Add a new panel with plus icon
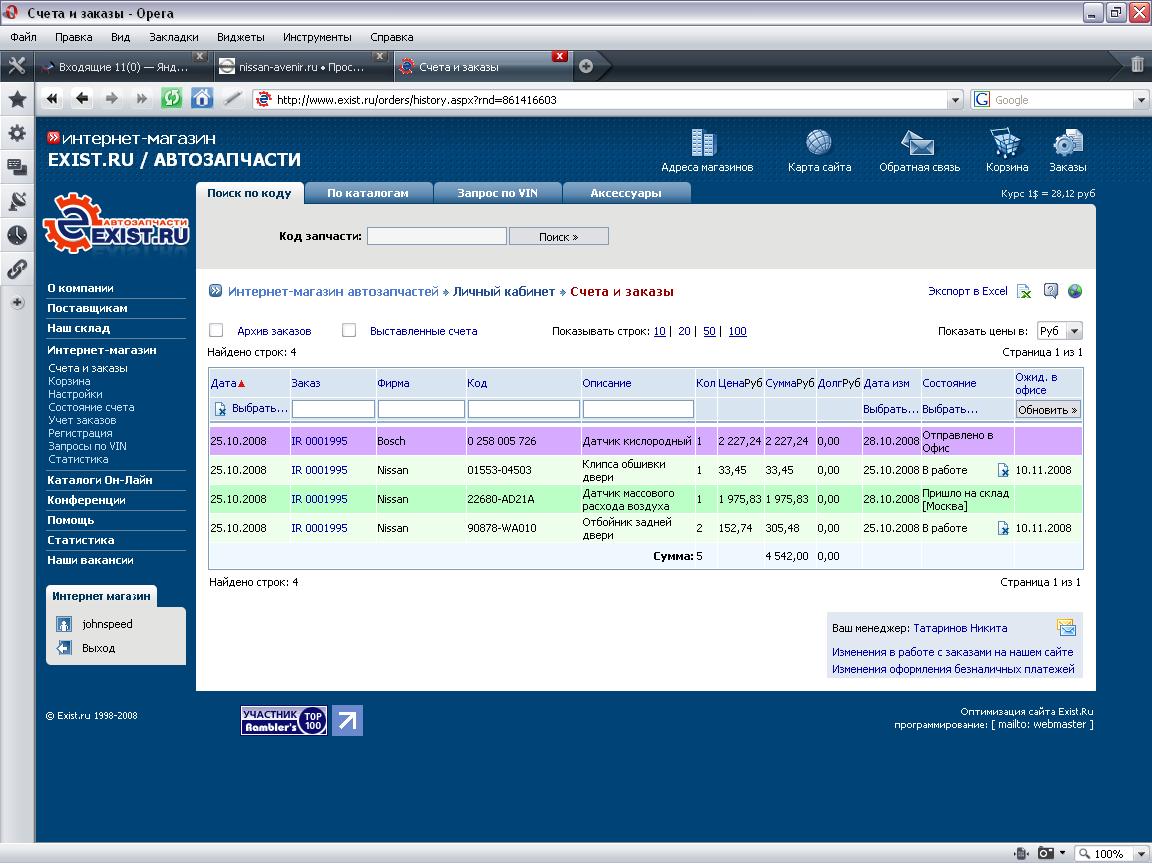Screen dimensions: 1152x864 click(18, 303)
